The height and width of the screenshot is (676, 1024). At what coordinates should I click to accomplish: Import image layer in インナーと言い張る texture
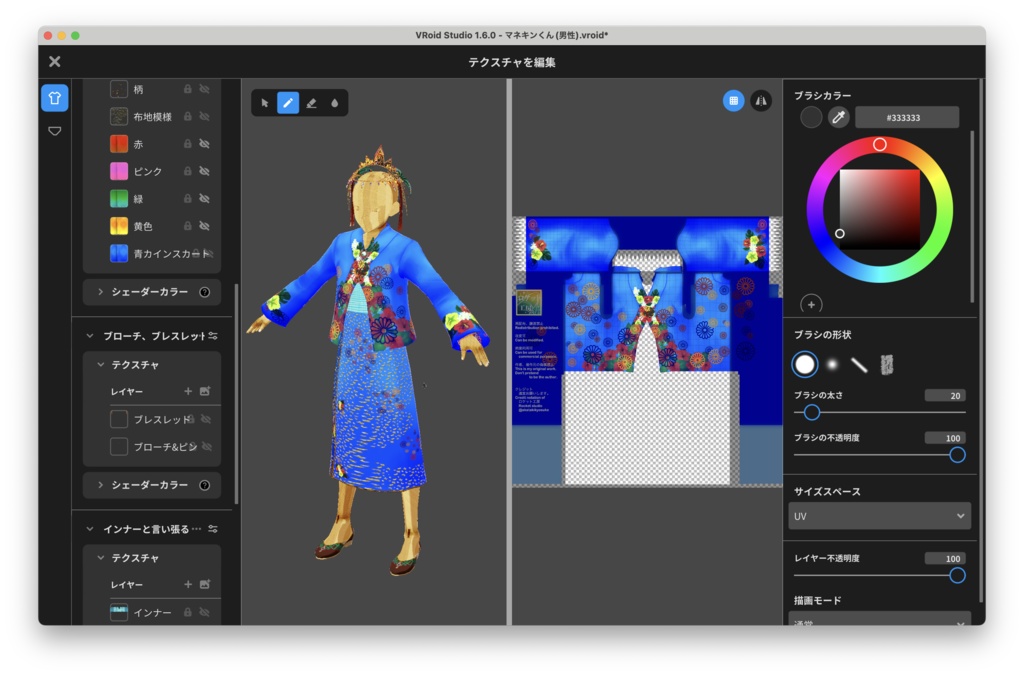tap(205, 585)
